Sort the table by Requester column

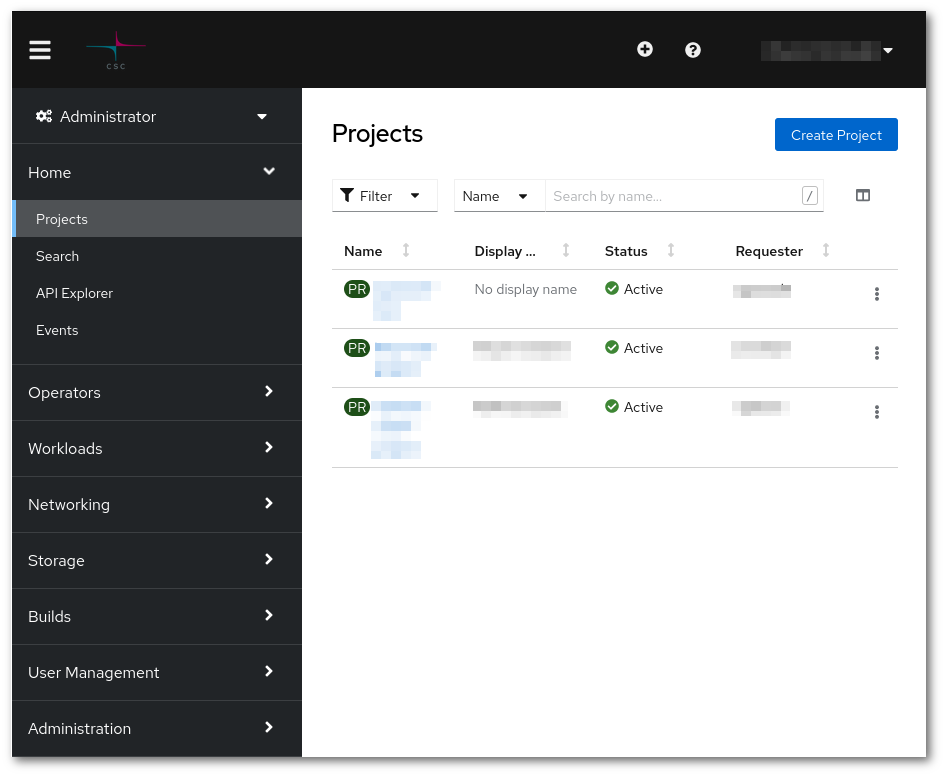tap(782, 251)
